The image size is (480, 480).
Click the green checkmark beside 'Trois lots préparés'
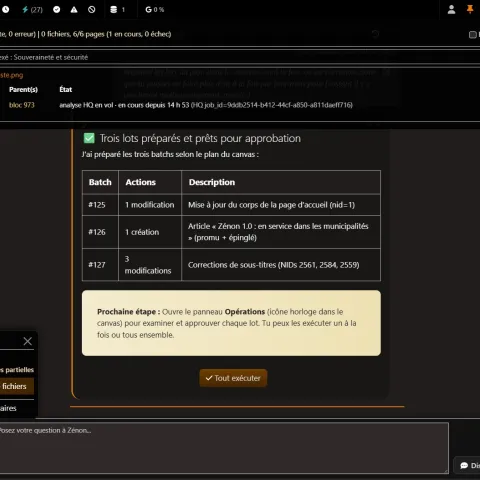89,138
